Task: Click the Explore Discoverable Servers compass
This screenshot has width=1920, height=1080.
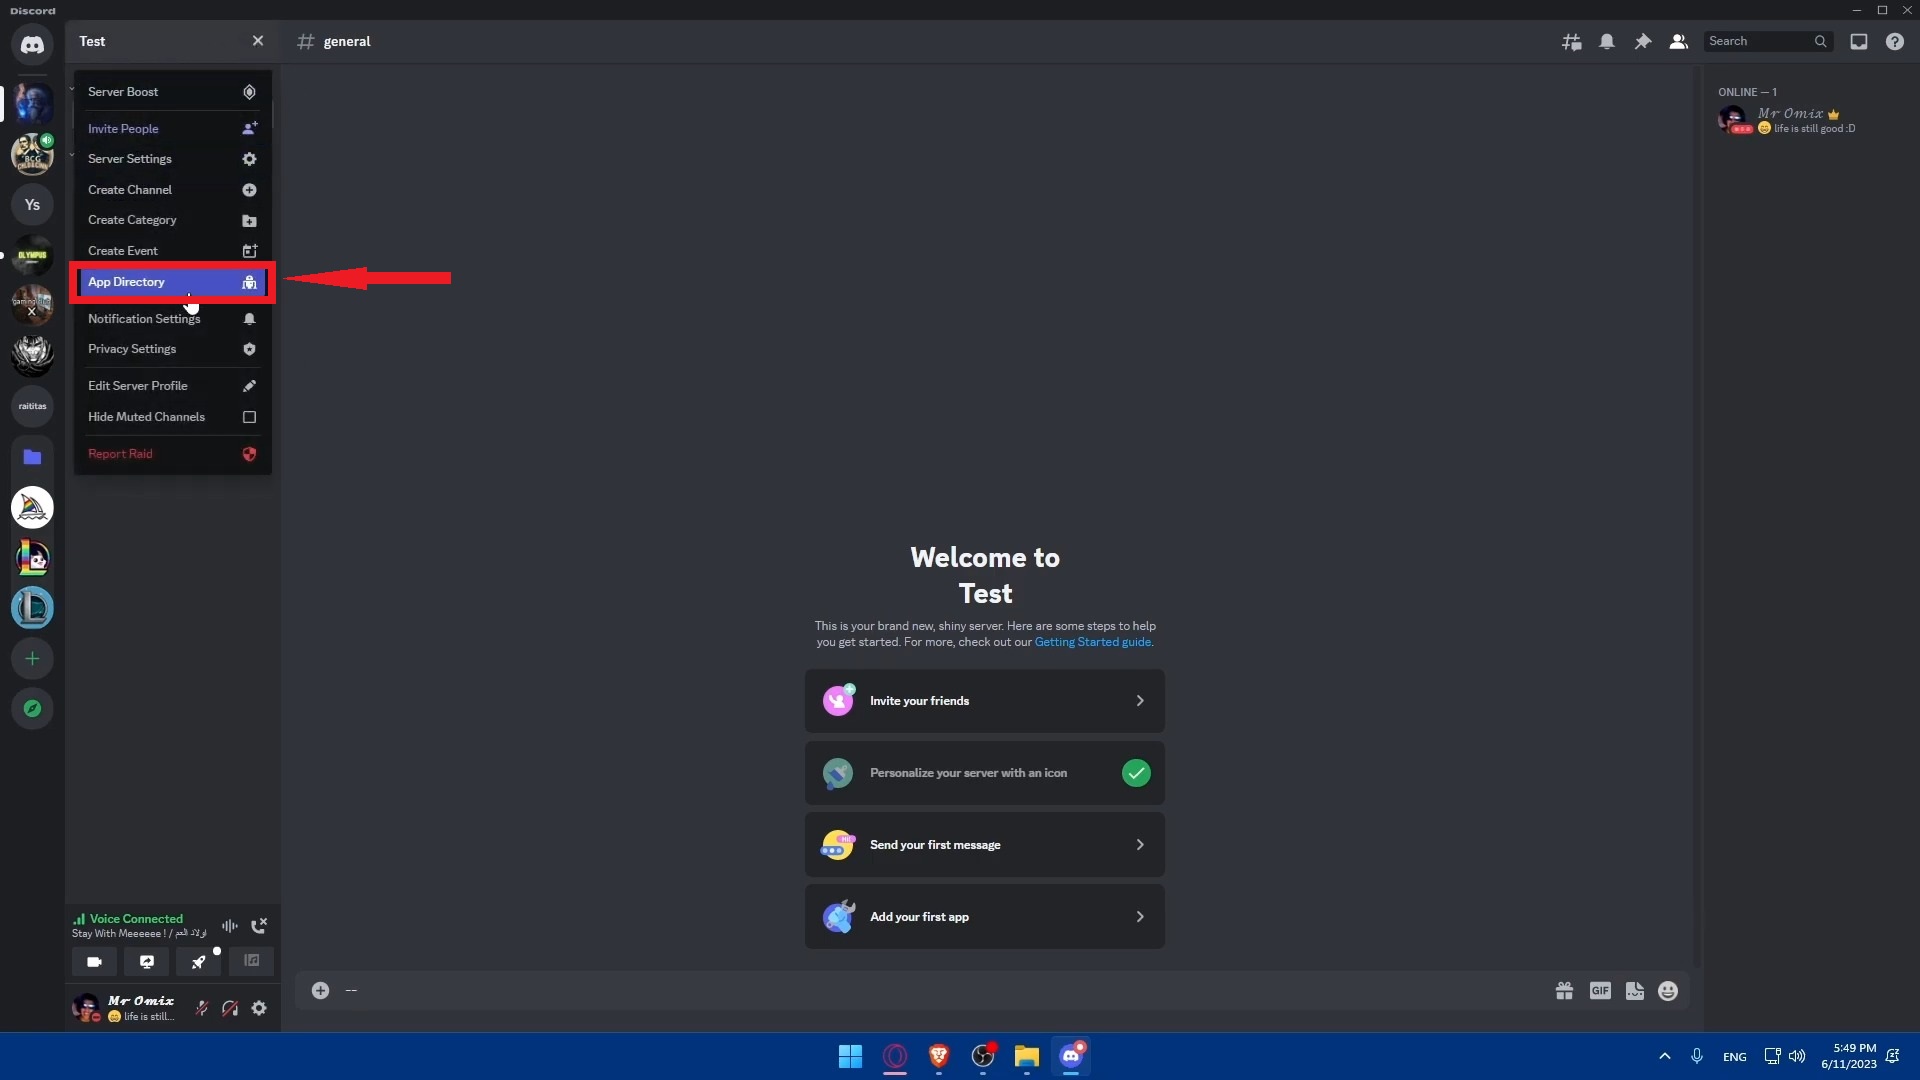Action: point(32,709)
